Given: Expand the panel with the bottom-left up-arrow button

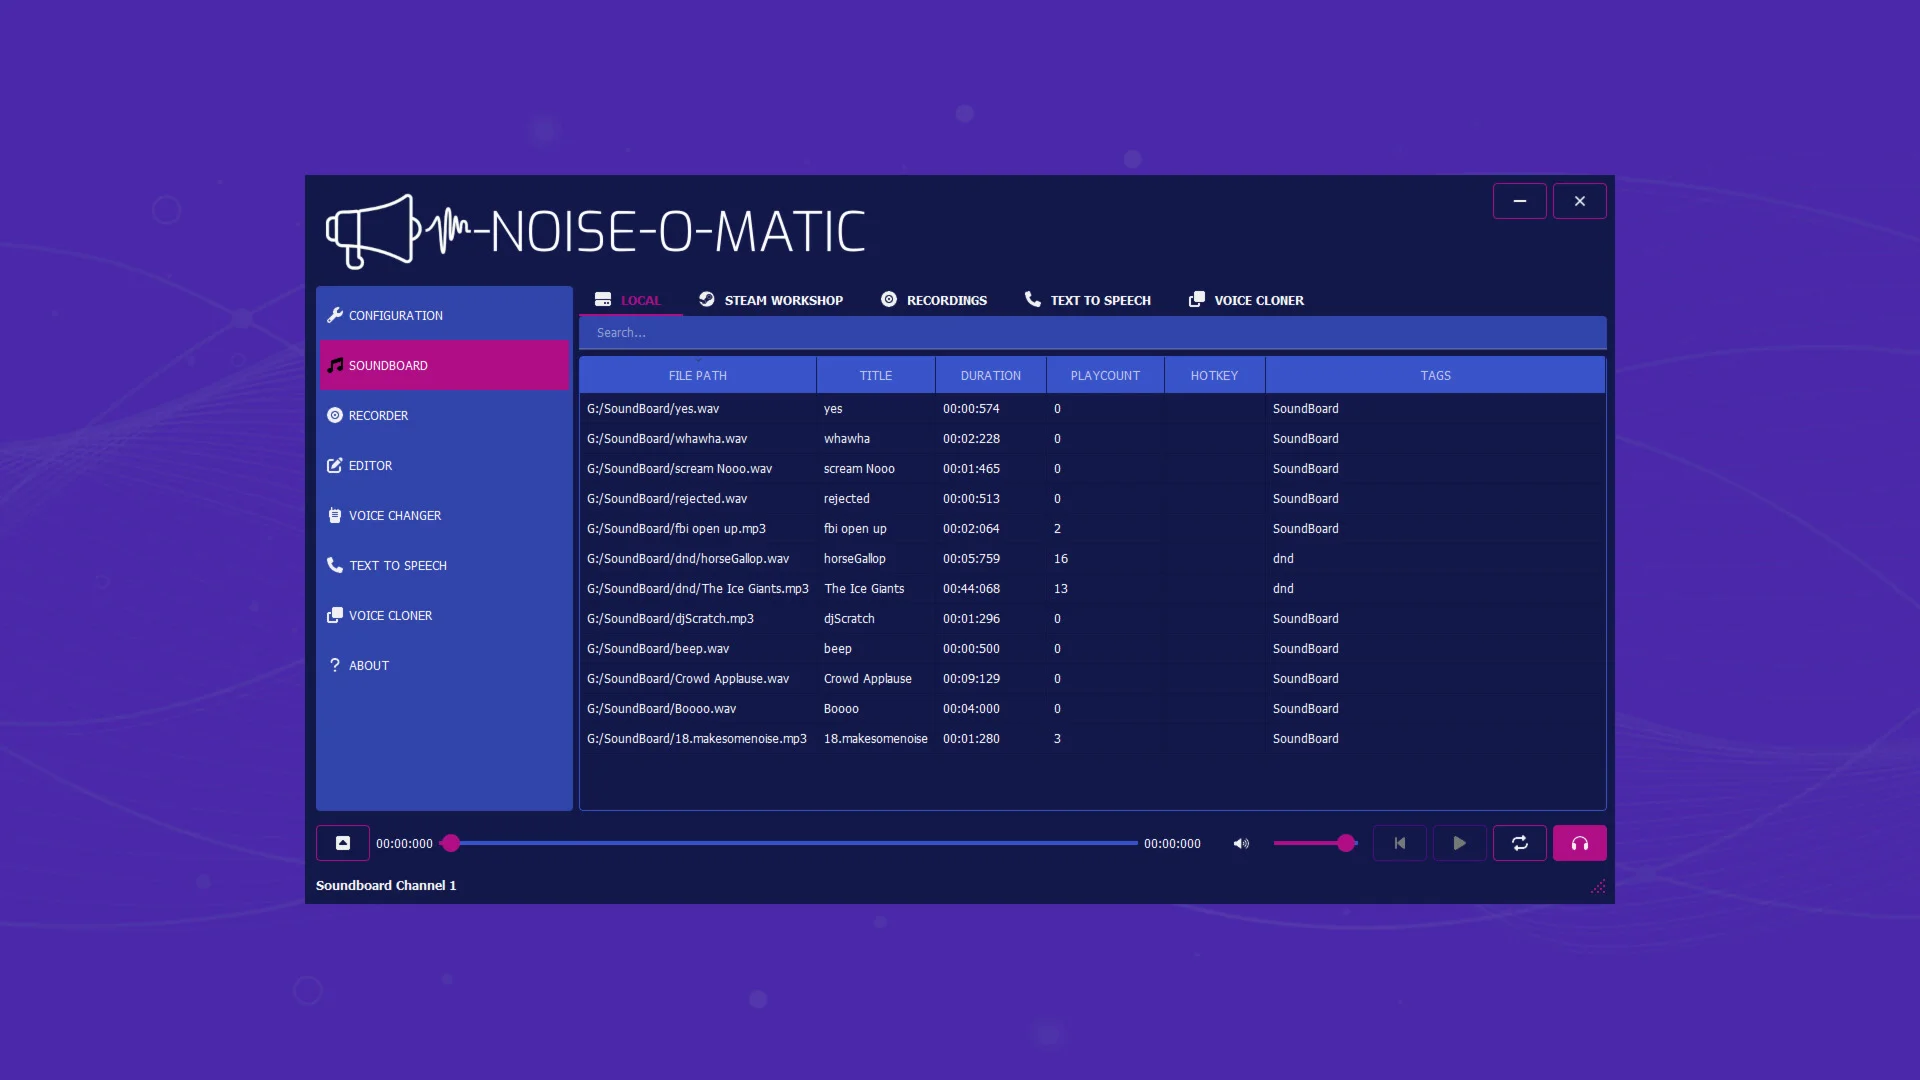Looking at the screenshot, I should pos(342,843).
